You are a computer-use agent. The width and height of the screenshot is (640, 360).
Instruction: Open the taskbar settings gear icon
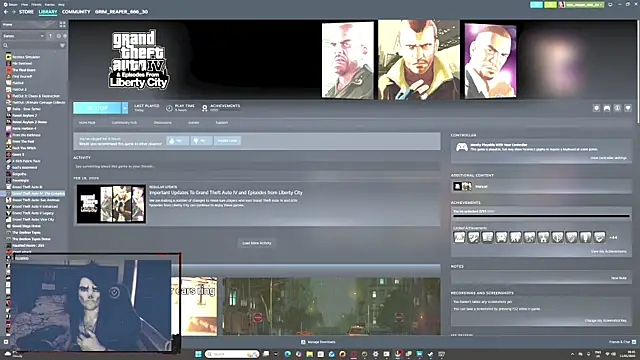pos(375,354)
